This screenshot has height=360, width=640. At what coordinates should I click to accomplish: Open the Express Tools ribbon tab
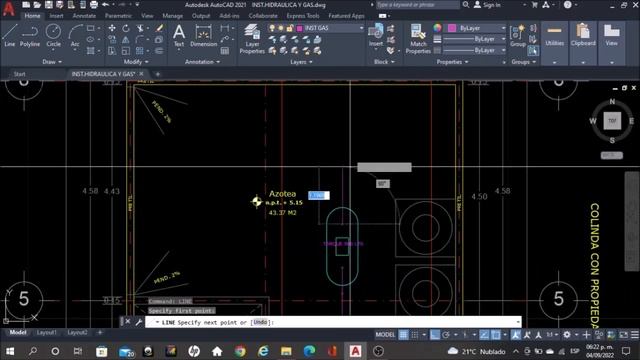[303, 16]
